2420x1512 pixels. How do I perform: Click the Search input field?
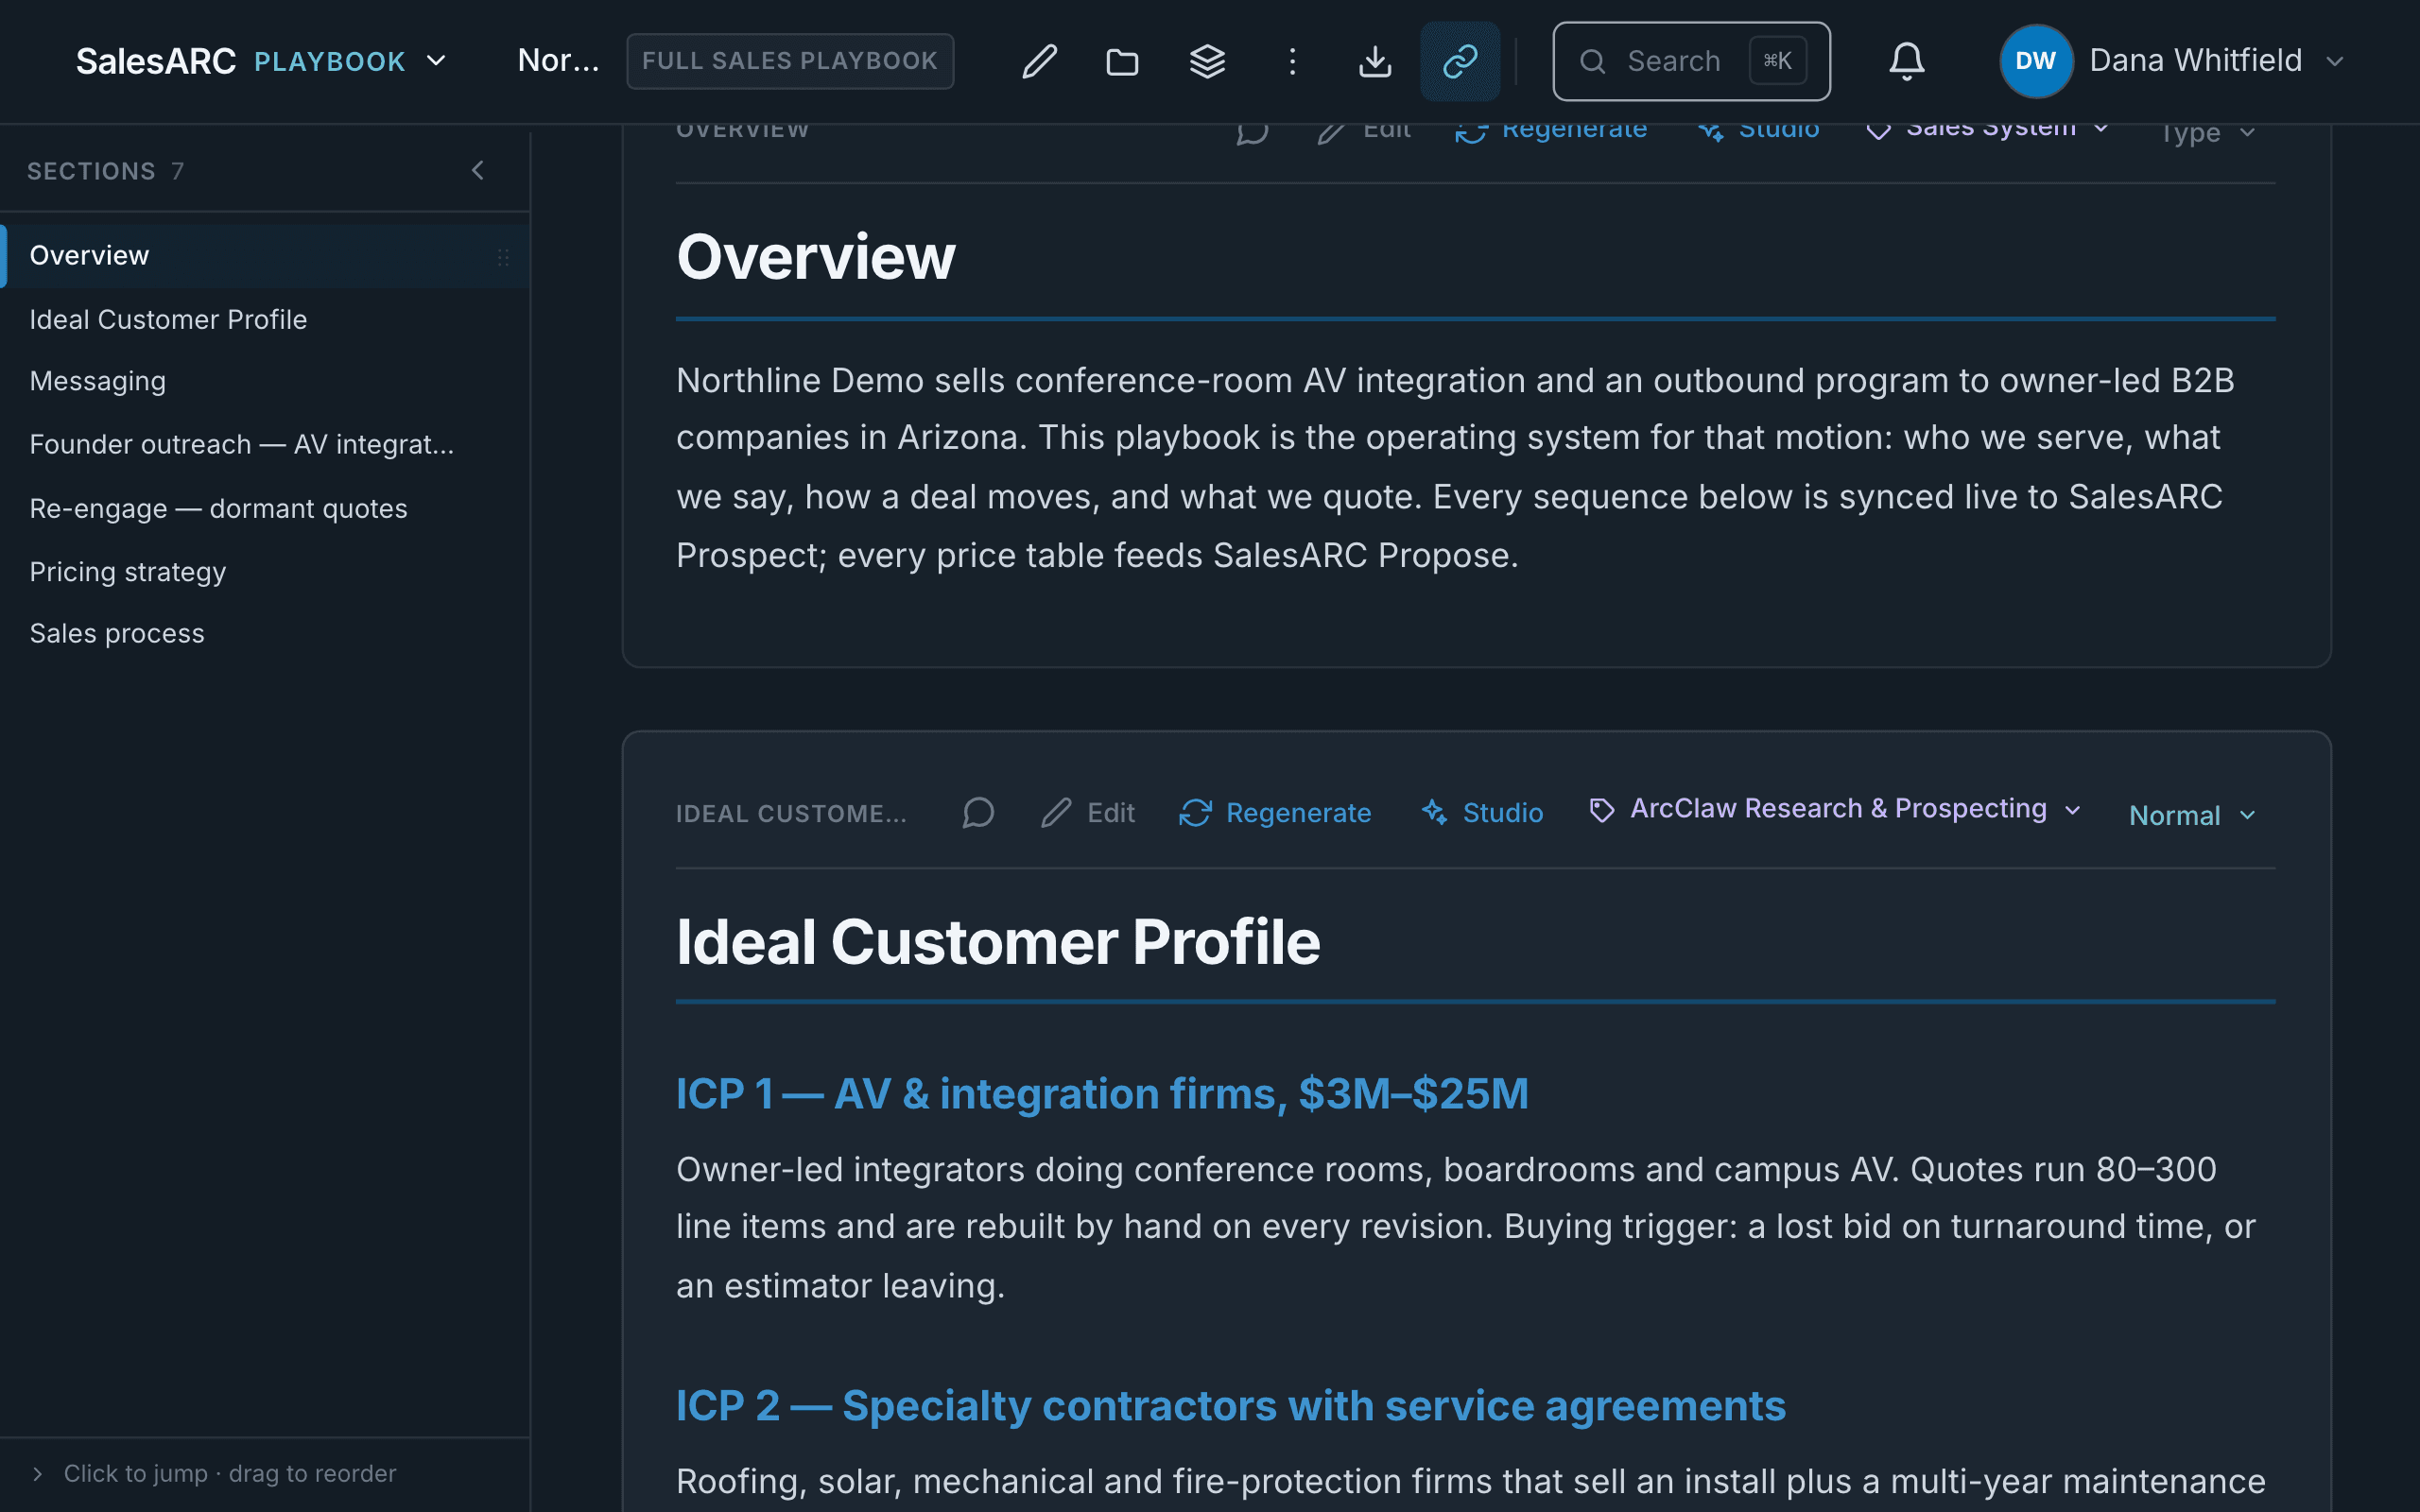coord(1691,61)
